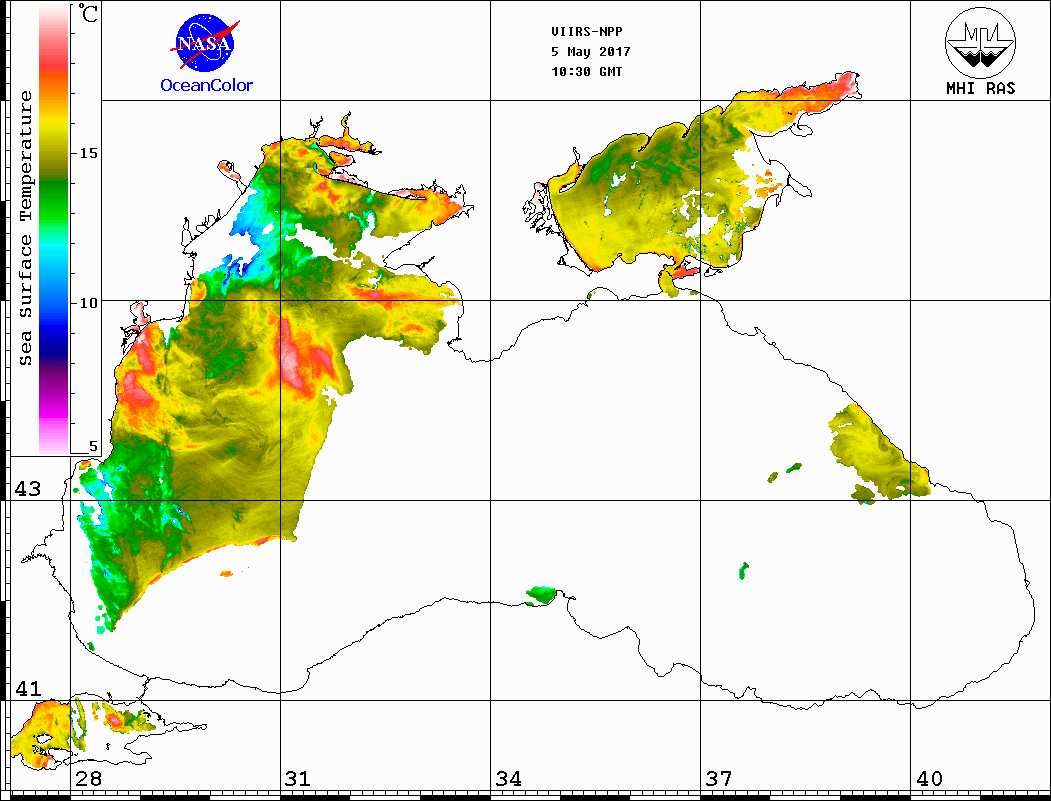Screen dimensions: 1051x801
Task: Click the VIIRS-NPP sensor label
Action: [x=586, y=32]
